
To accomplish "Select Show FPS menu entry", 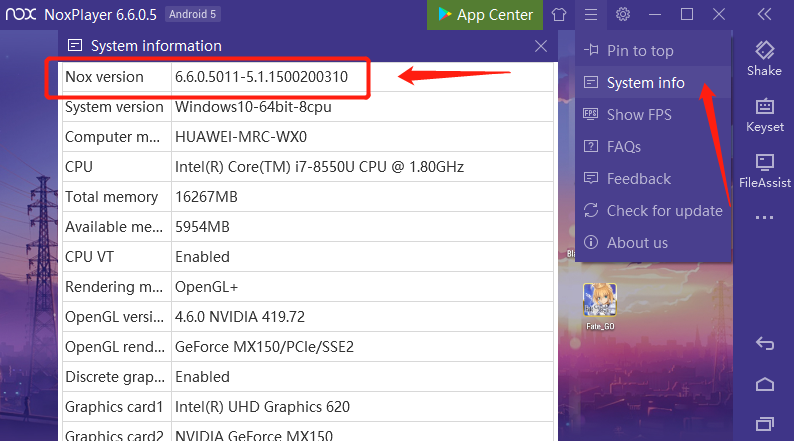I will 653,115.
